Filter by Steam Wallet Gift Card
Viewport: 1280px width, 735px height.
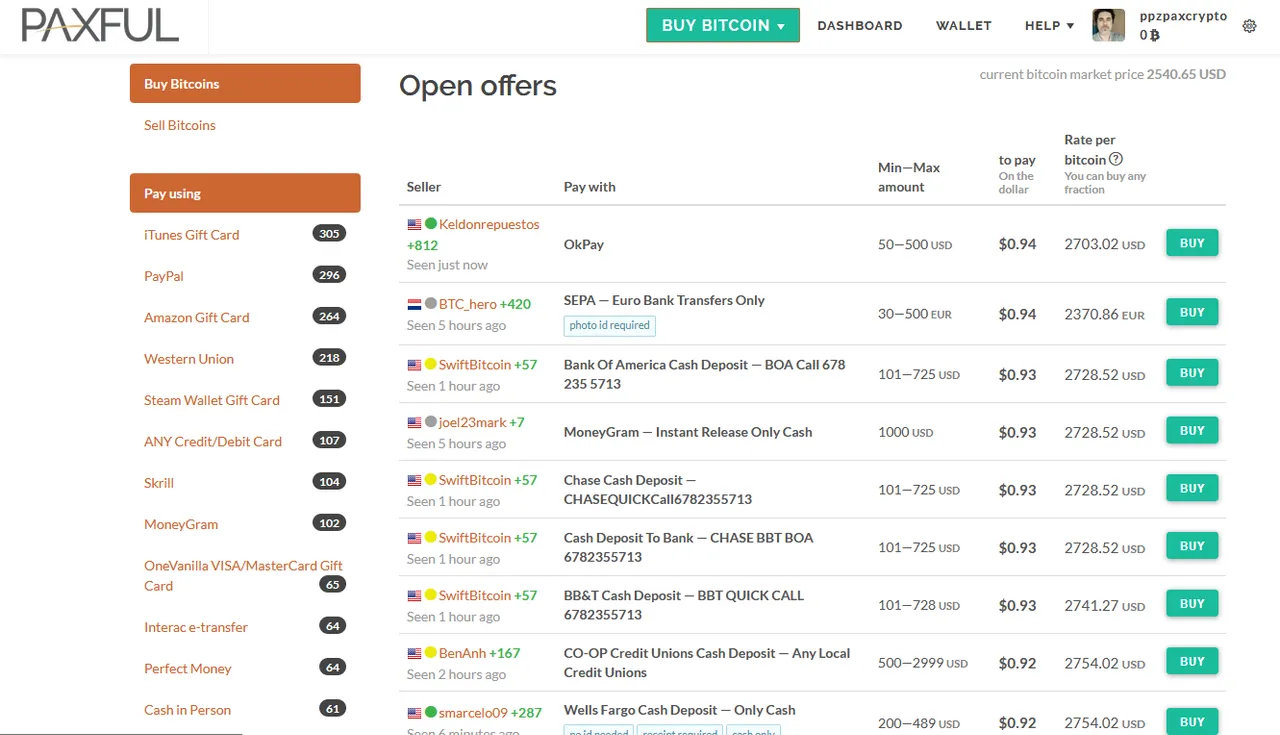pos(212,400)
